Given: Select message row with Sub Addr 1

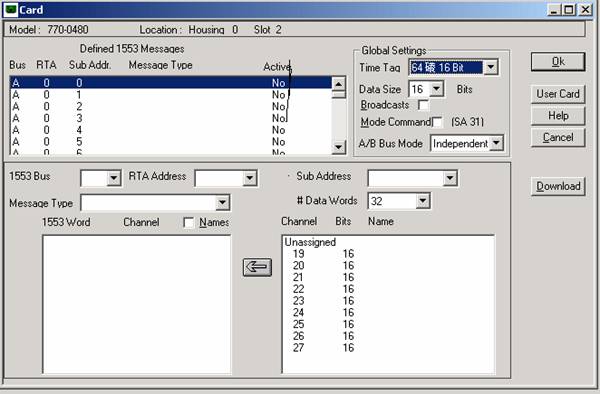Looking at the screenshot, I should pyautogui.click(x=171, y=94).
